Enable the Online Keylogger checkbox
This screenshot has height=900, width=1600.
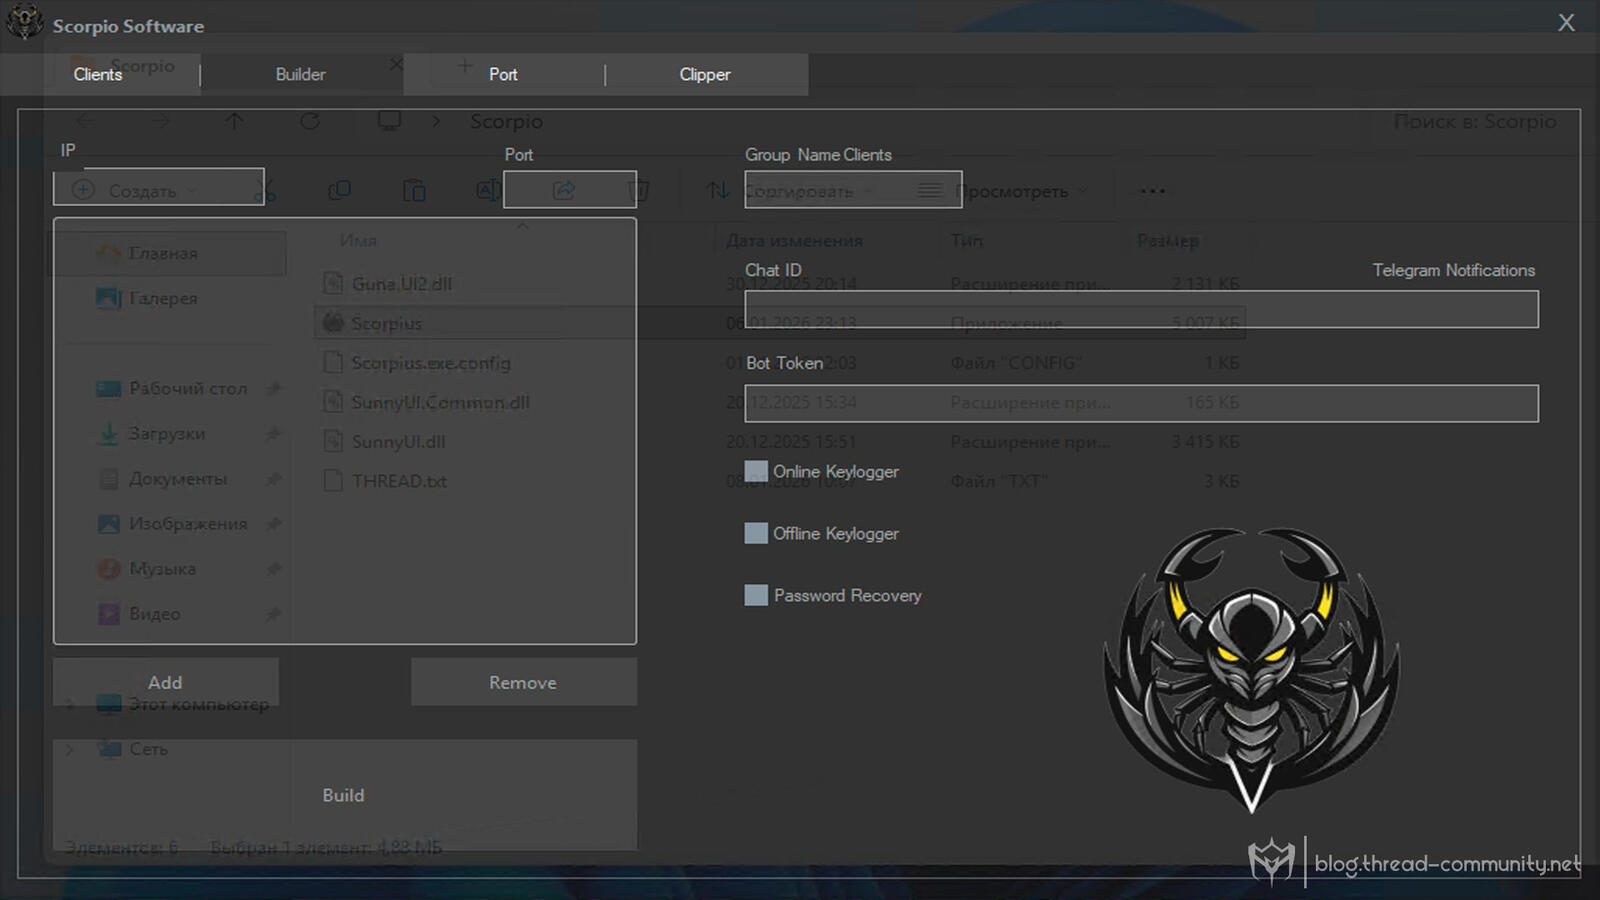[756, 471]
